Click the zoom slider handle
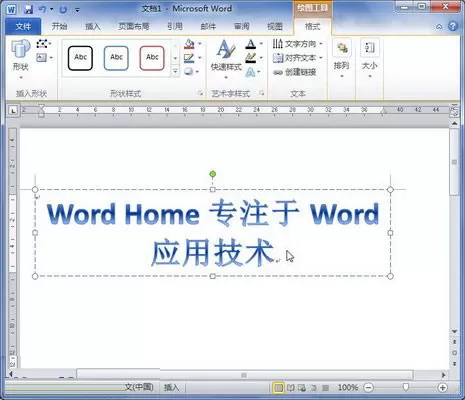Viewport: 465px width, 400px height. [x=405, y=387]
